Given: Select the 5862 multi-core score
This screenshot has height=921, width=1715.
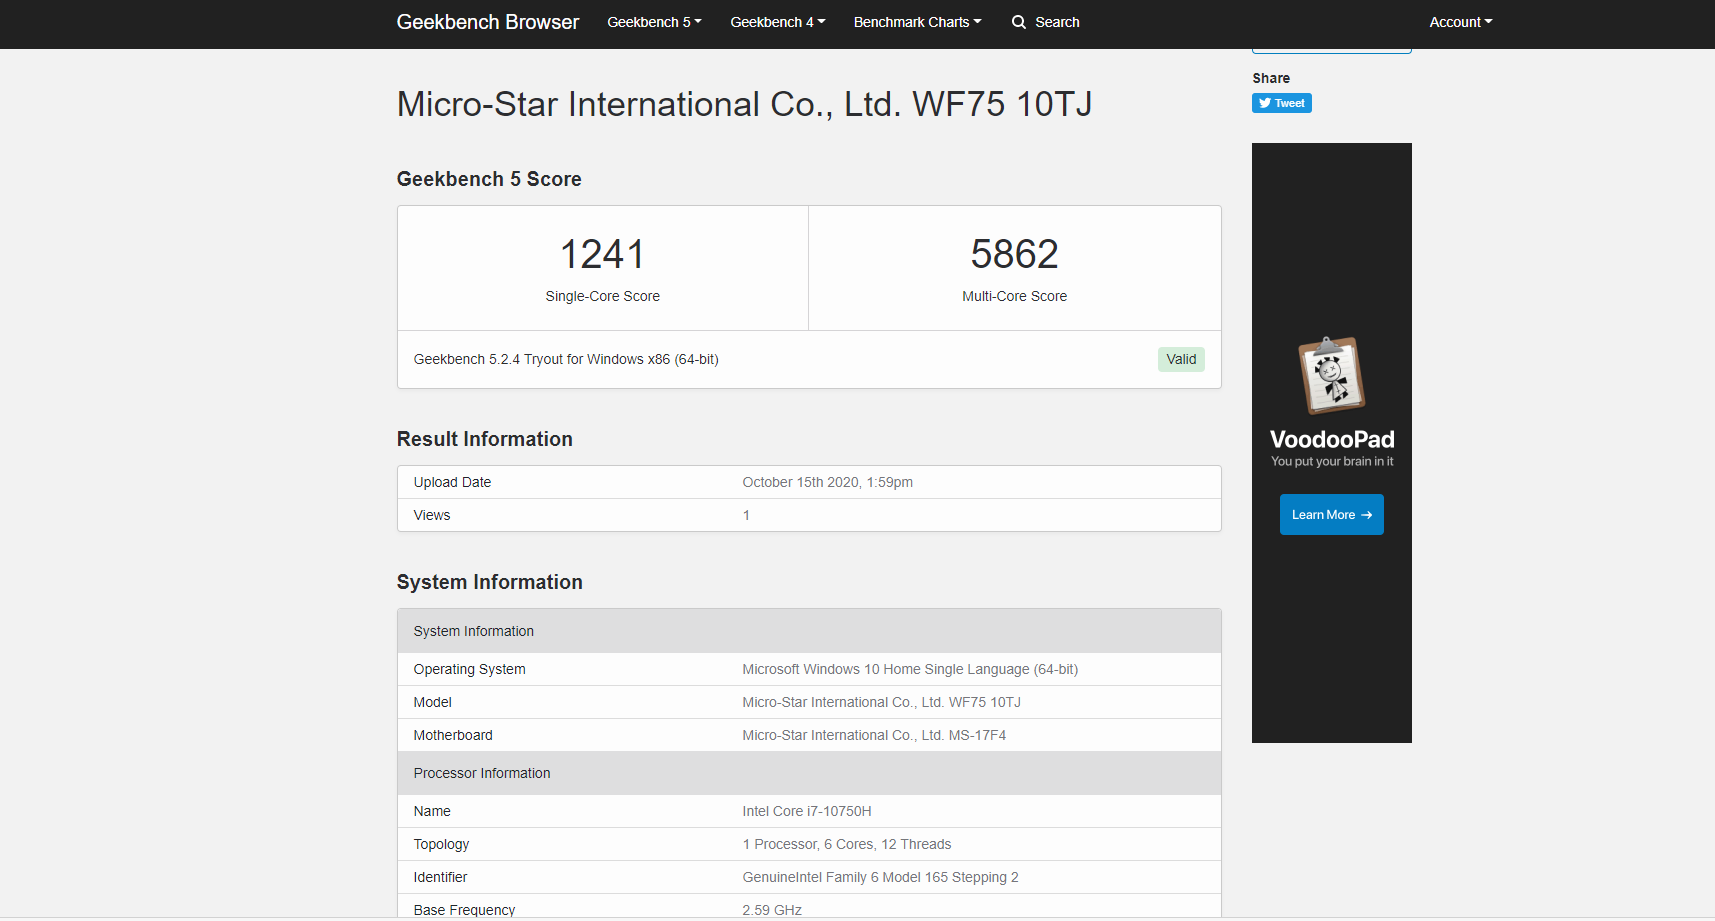Looking at the screenshot, I should click(1014, 254).
